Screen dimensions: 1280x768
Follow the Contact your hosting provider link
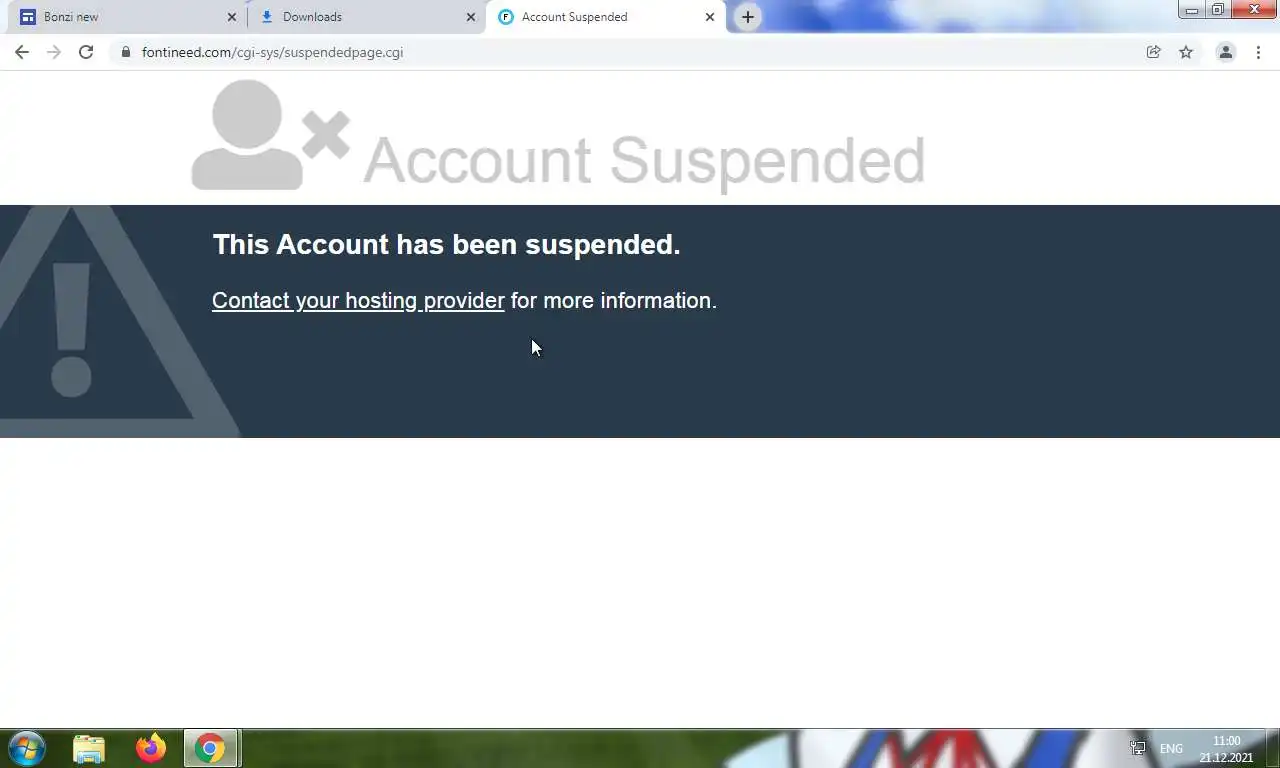click(x=358, y=300)
